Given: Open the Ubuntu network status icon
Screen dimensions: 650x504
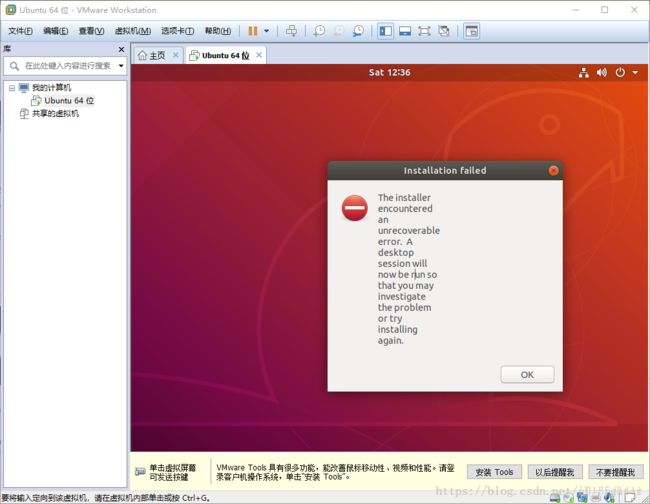Looking at the screenshot, I should pos(584,73).
